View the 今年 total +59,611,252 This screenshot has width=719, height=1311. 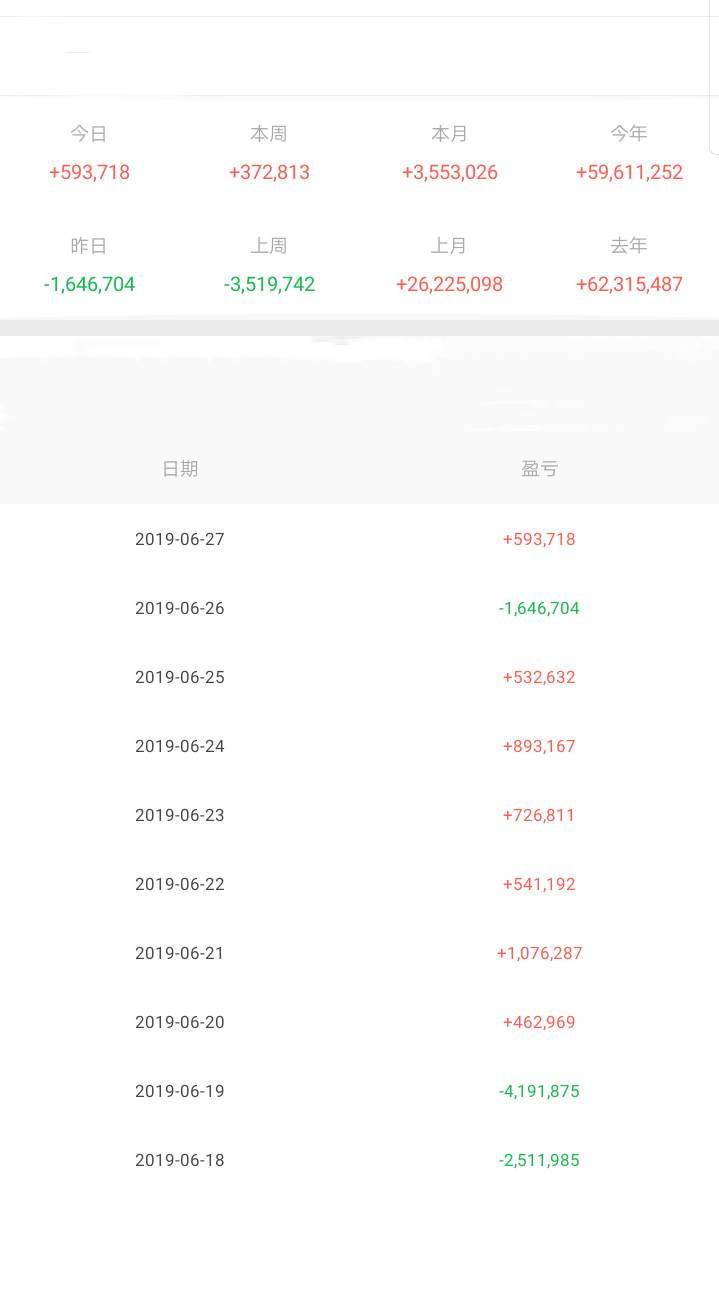click(629, 172)
